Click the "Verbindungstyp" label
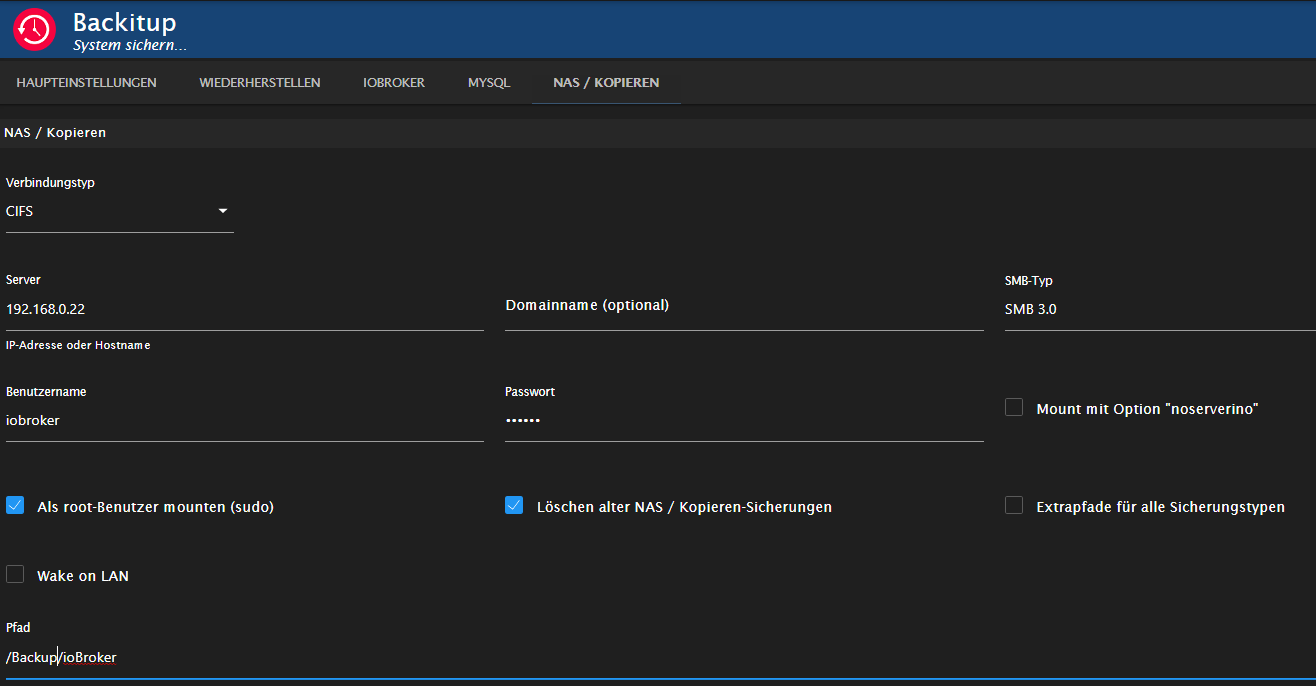The height and width of the screenshot is (686, 1316). click(x=50, y=183)
